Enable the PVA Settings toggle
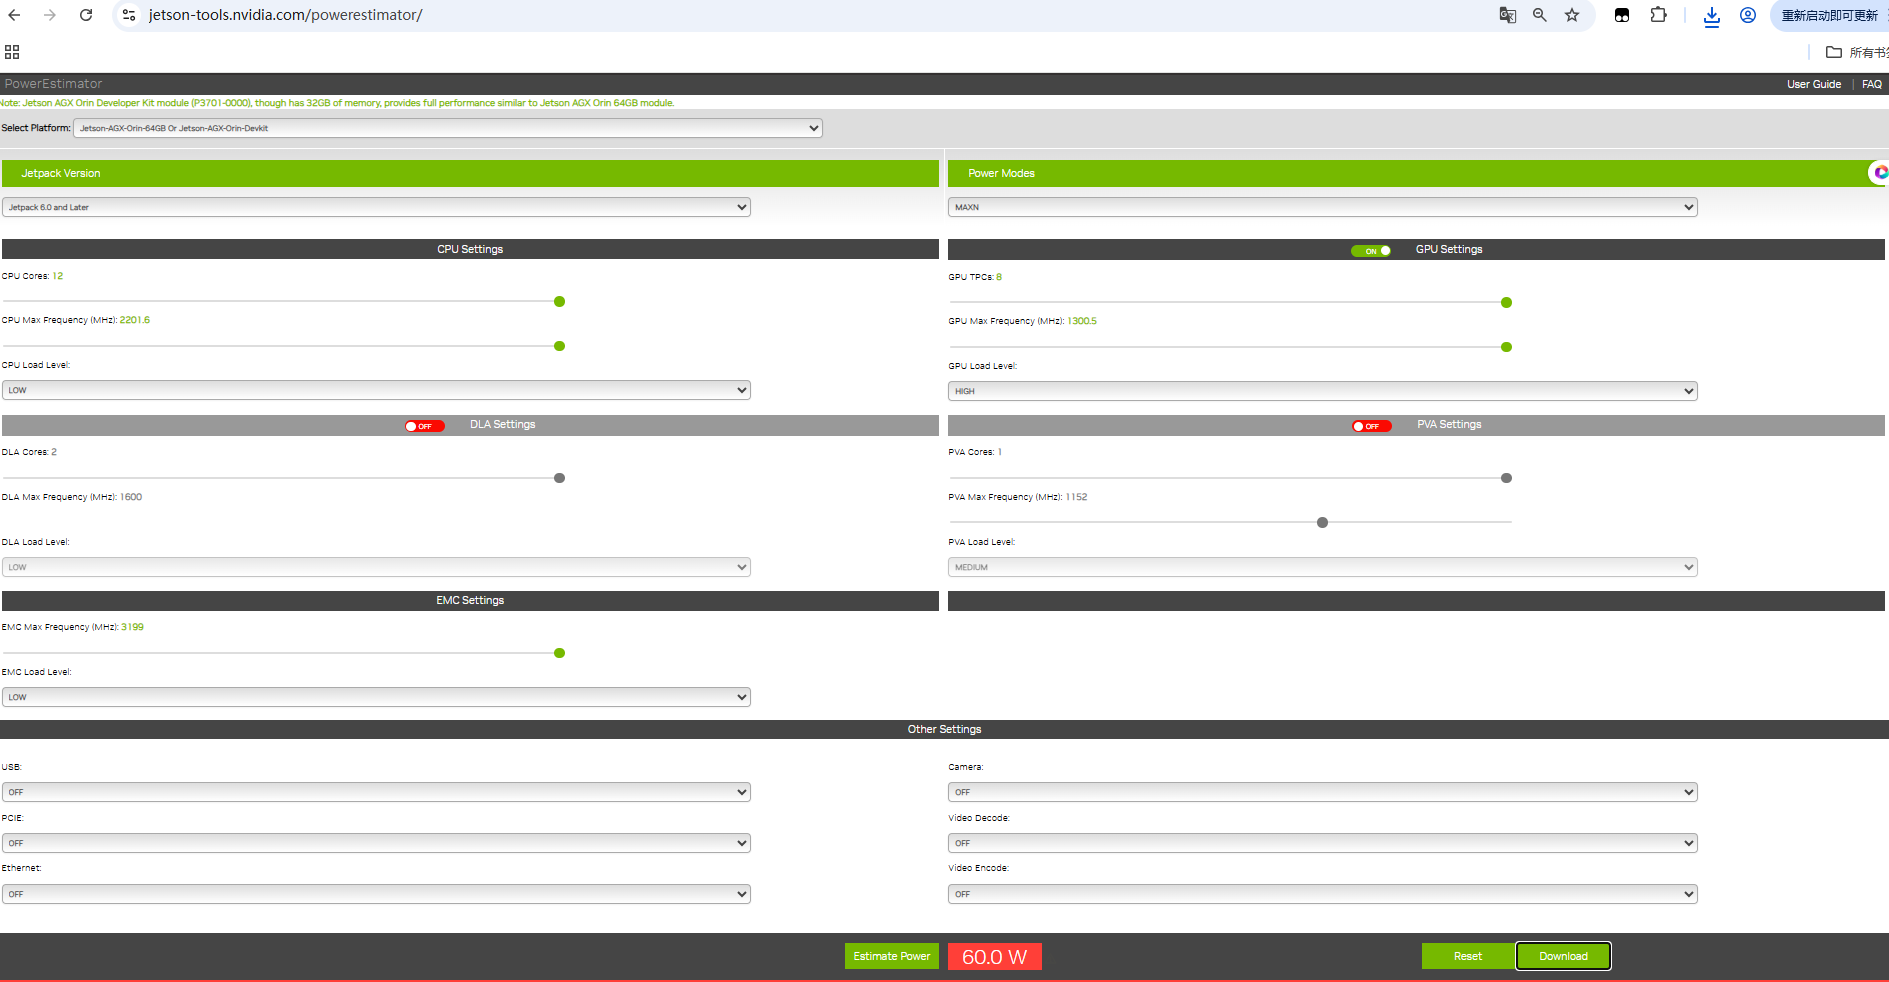 [1371, 426]
